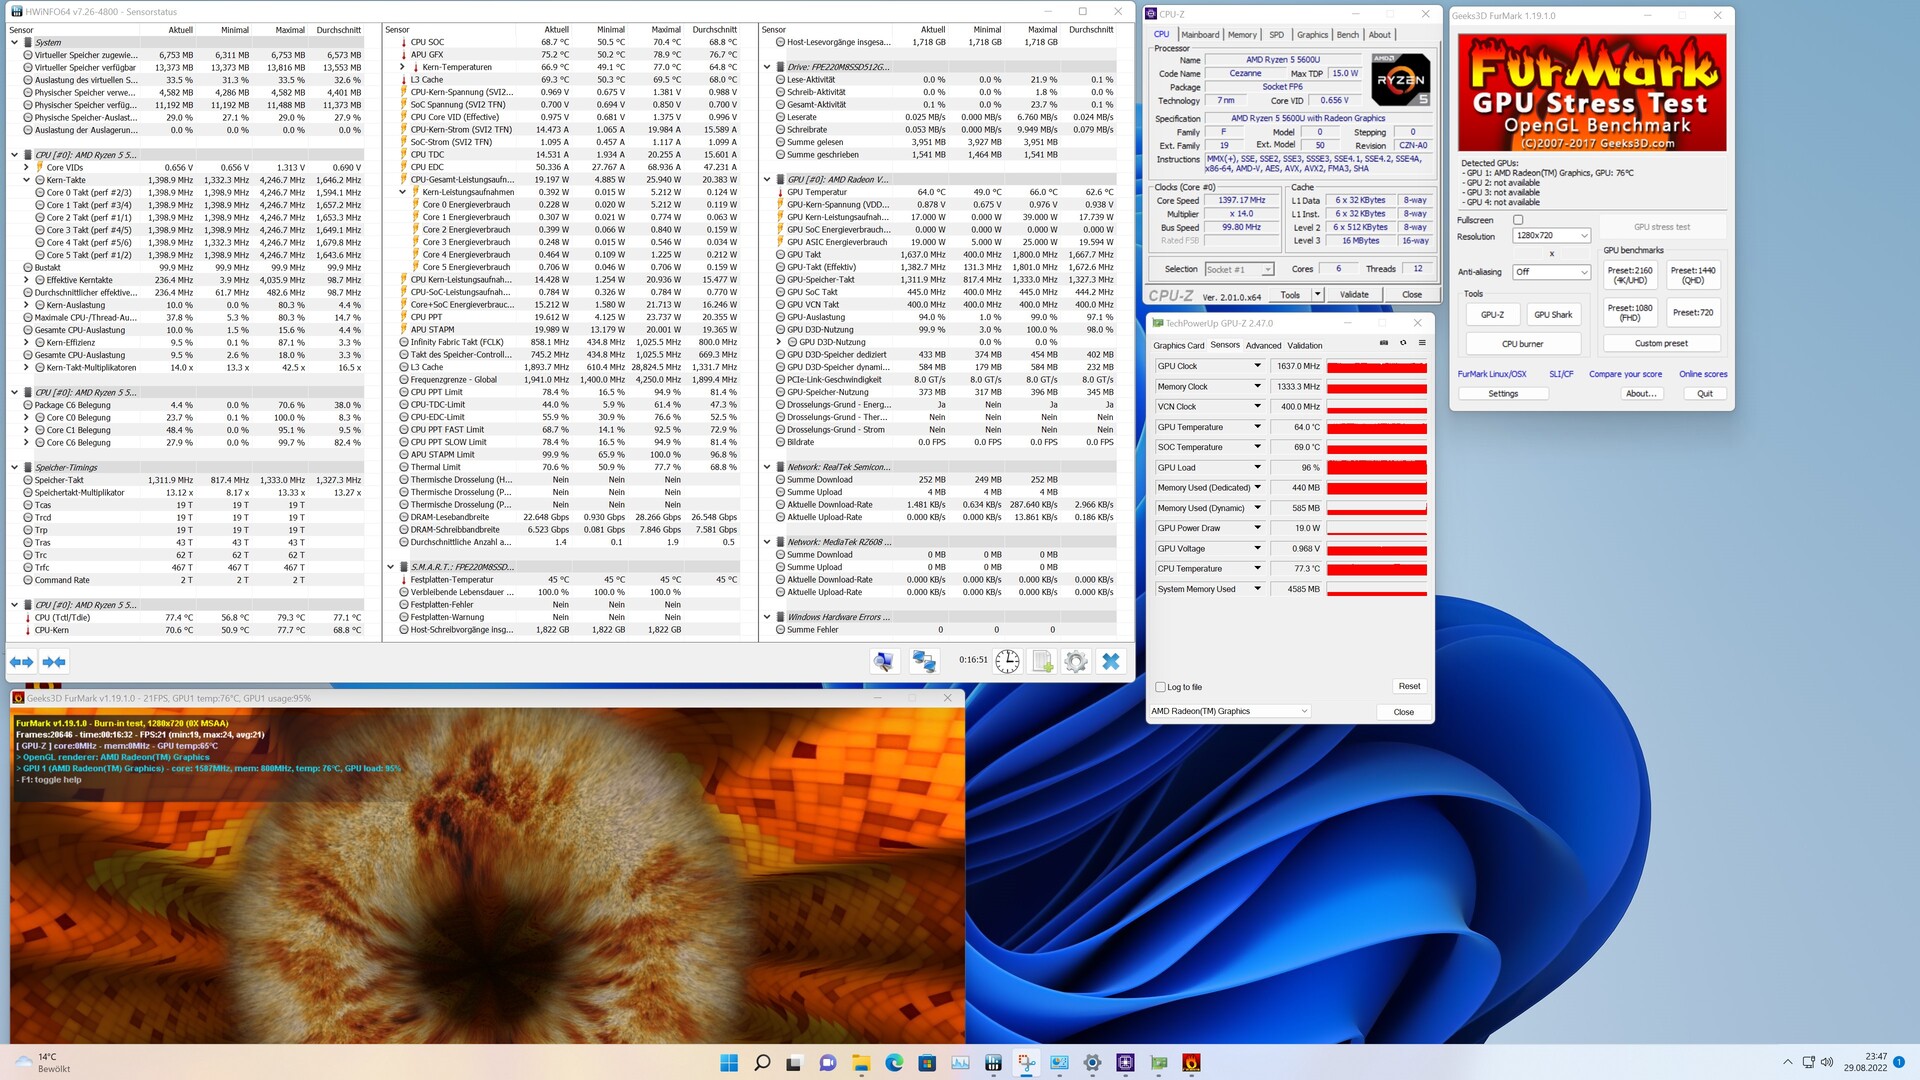1920x1080 pixels.
Task: Click the expand columns left-right arrows icon
Action: pos(21,661)
